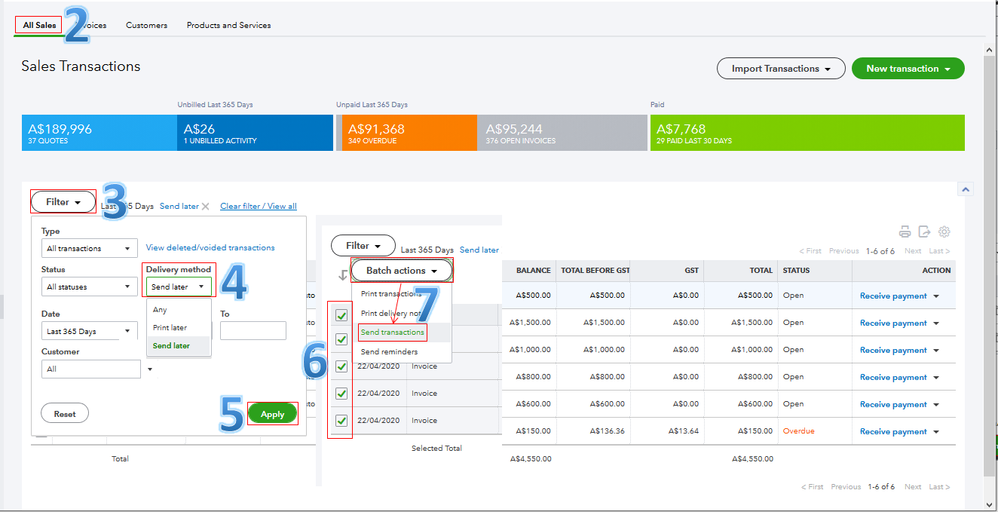Switch to the All Sales tab
The height and width of the screenshot is (512, 998).
pyautogui.click(x=39, y=25)
